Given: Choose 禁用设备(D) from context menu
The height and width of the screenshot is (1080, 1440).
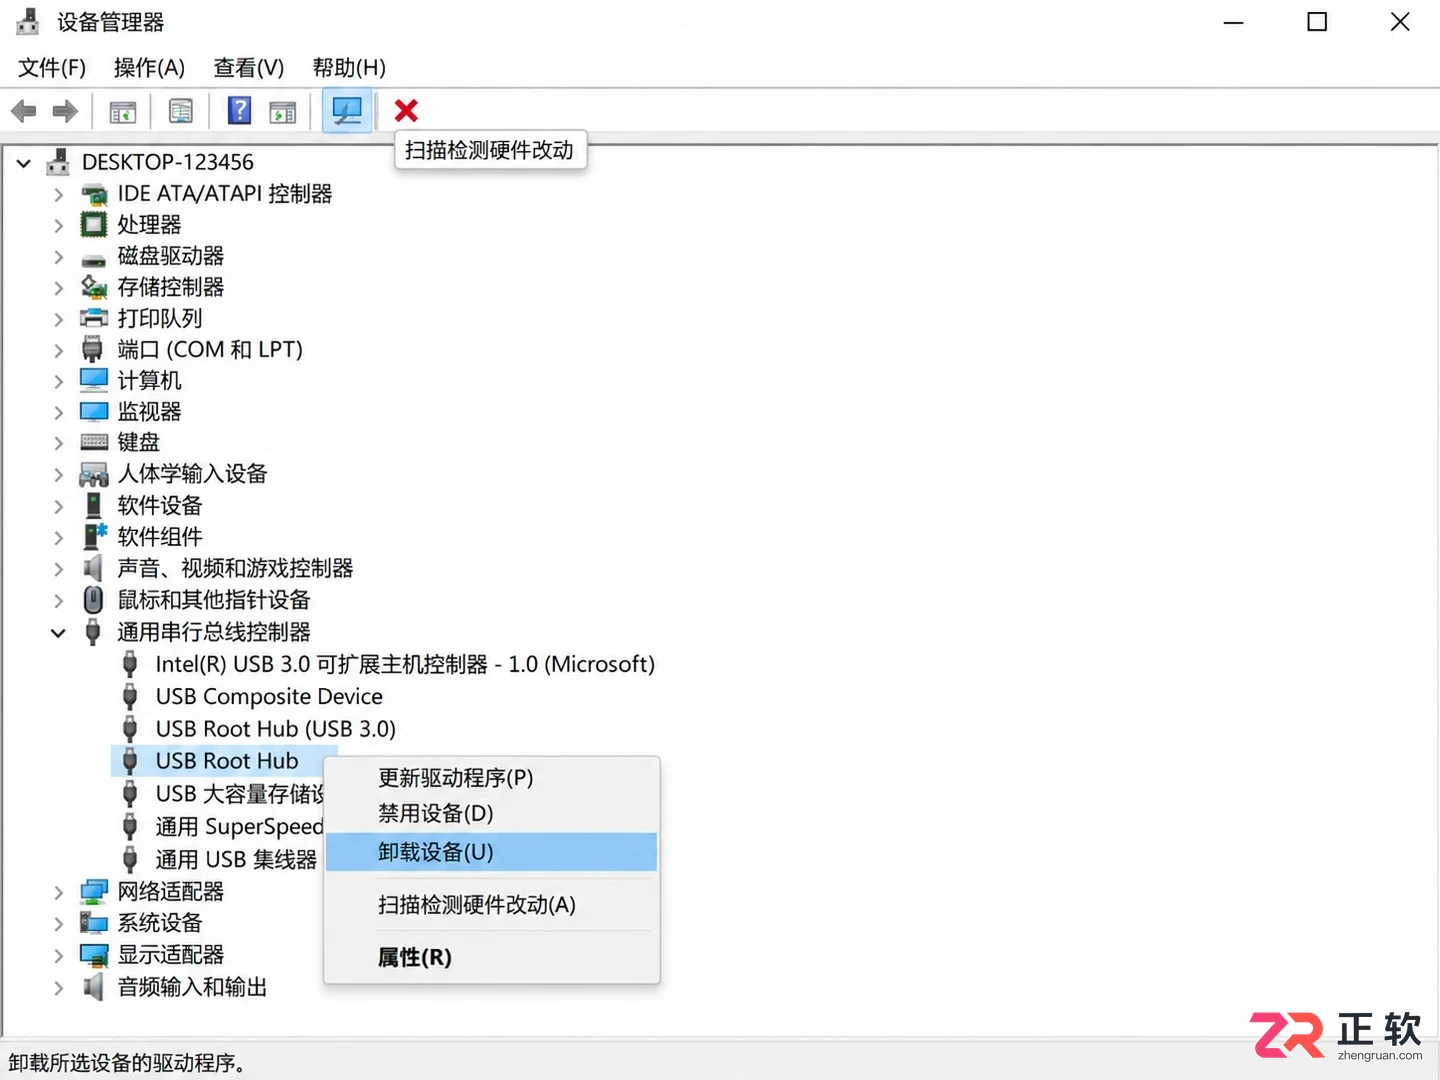Looking at the screenshot, I should coord(491,813).
